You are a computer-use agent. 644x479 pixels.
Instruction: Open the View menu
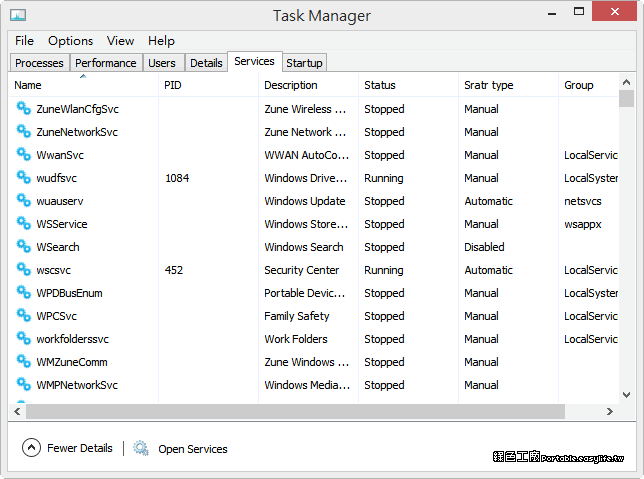[120, 41]
